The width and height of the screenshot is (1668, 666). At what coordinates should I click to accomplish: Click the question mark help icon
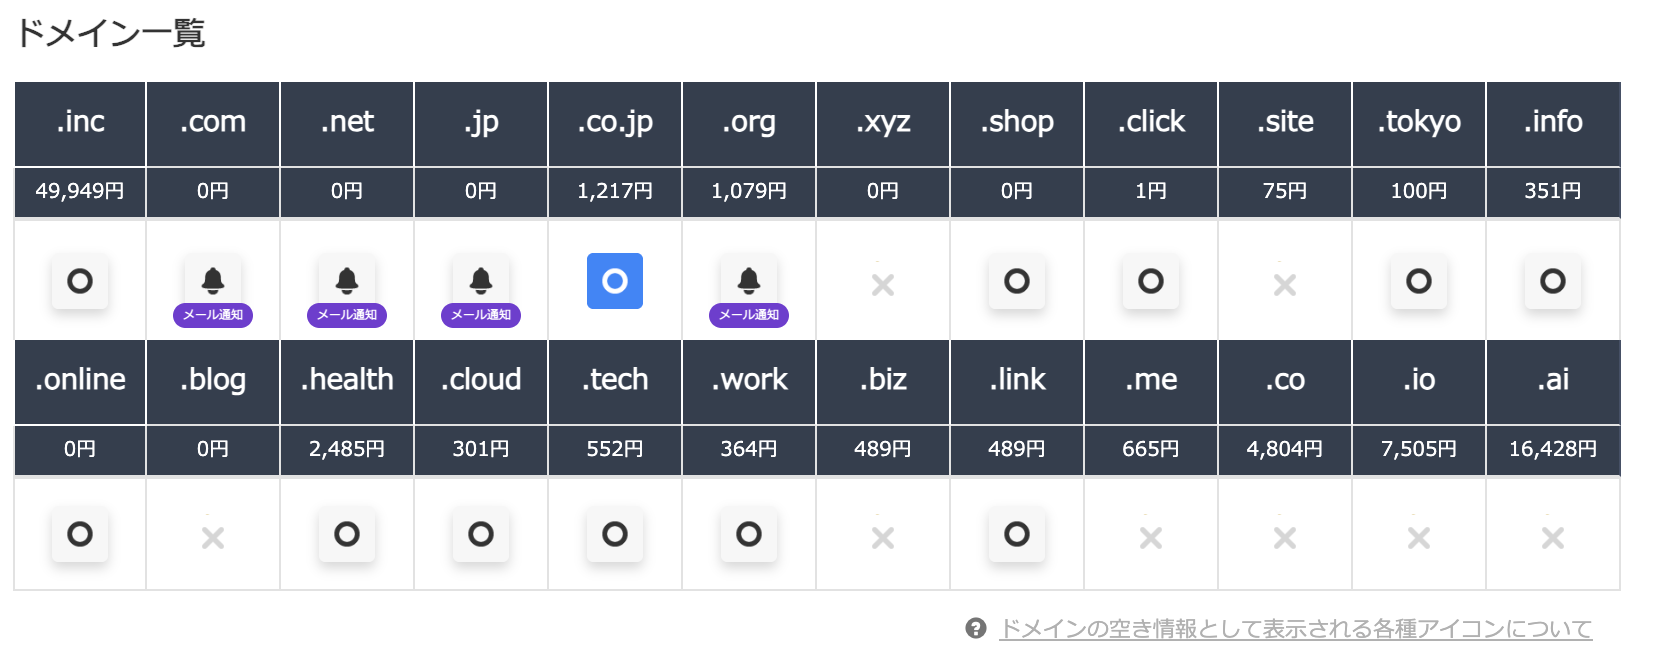click(976, 628)
